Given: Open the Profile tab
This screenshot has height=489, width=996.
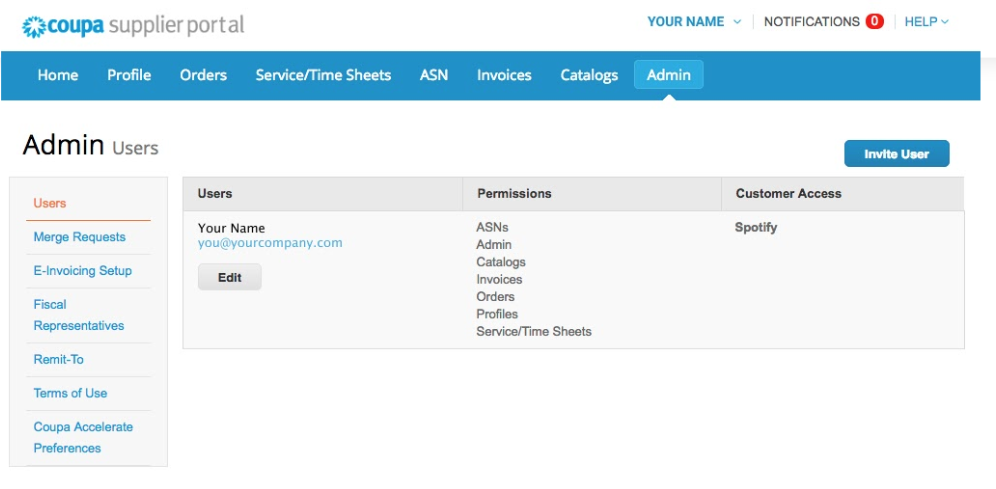Looking at the screenshot, I should 129,75.
